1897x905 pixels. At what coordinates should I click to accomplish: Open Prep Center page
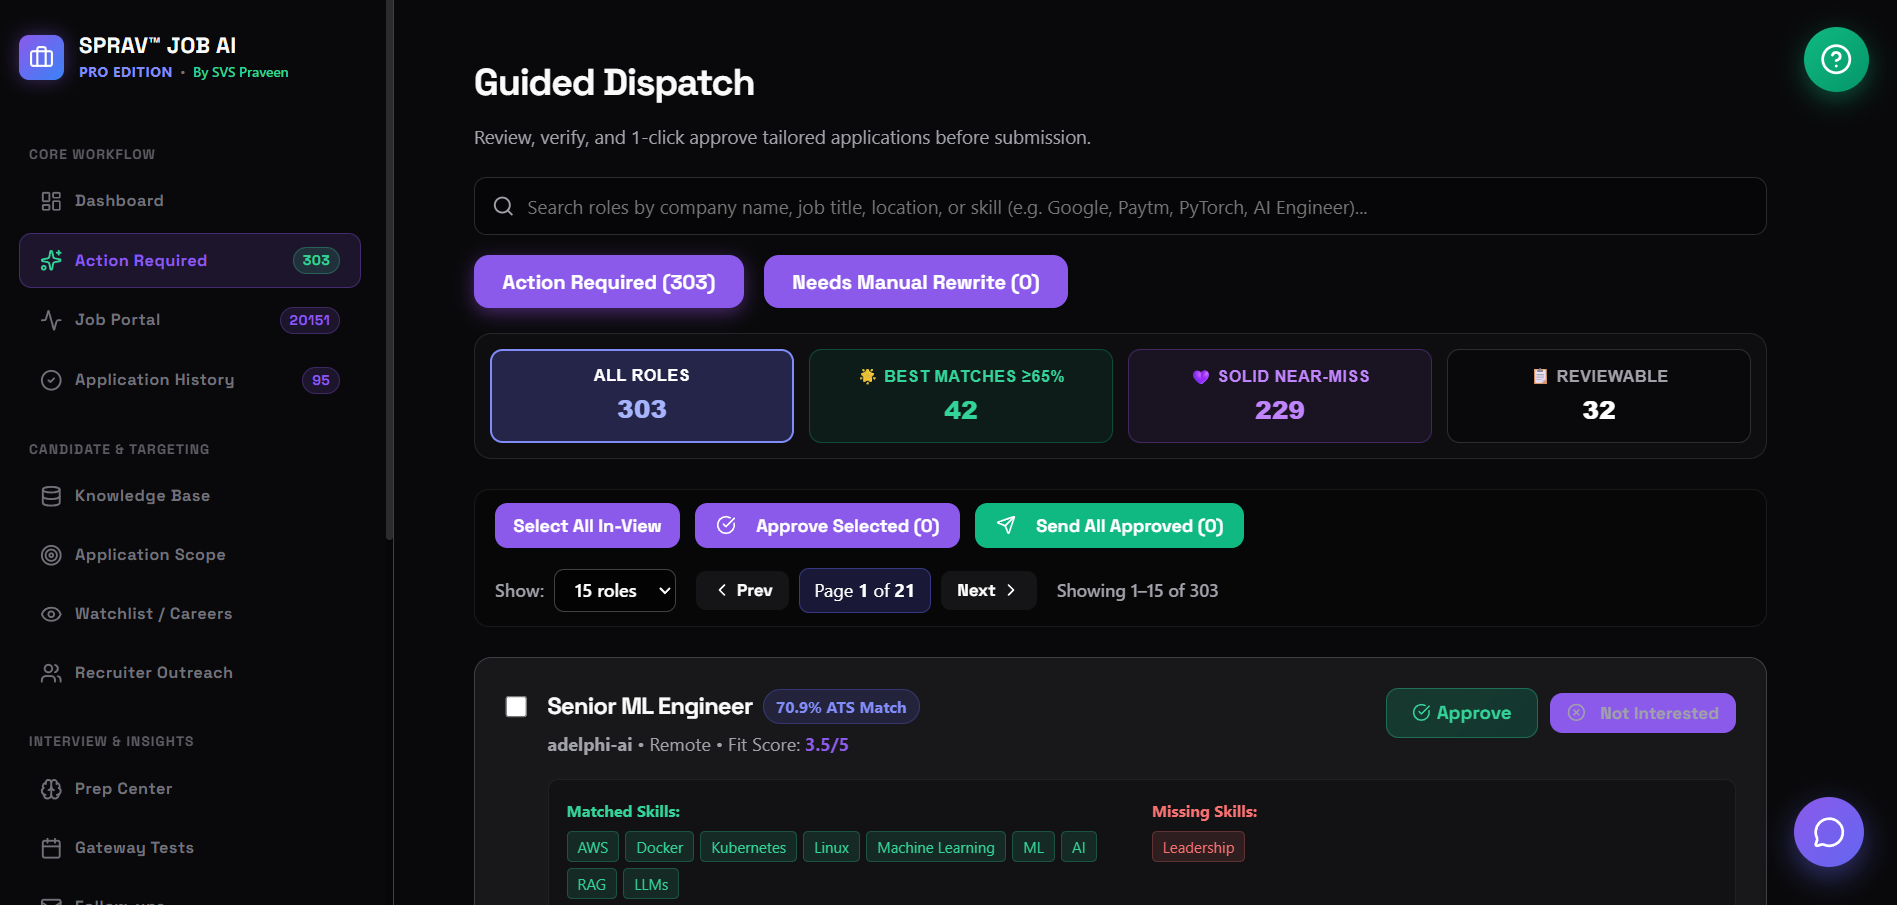coord(190,789)
